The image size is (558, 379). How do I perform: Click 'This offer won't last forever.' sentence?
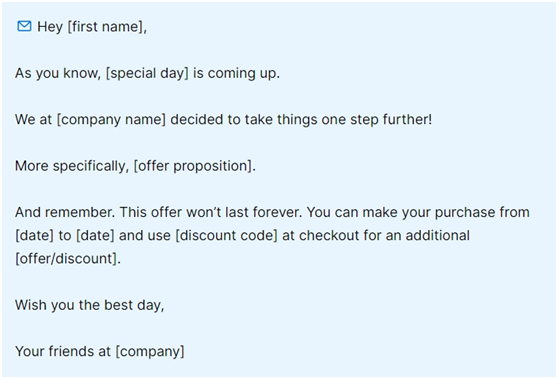tap(211, 212)
